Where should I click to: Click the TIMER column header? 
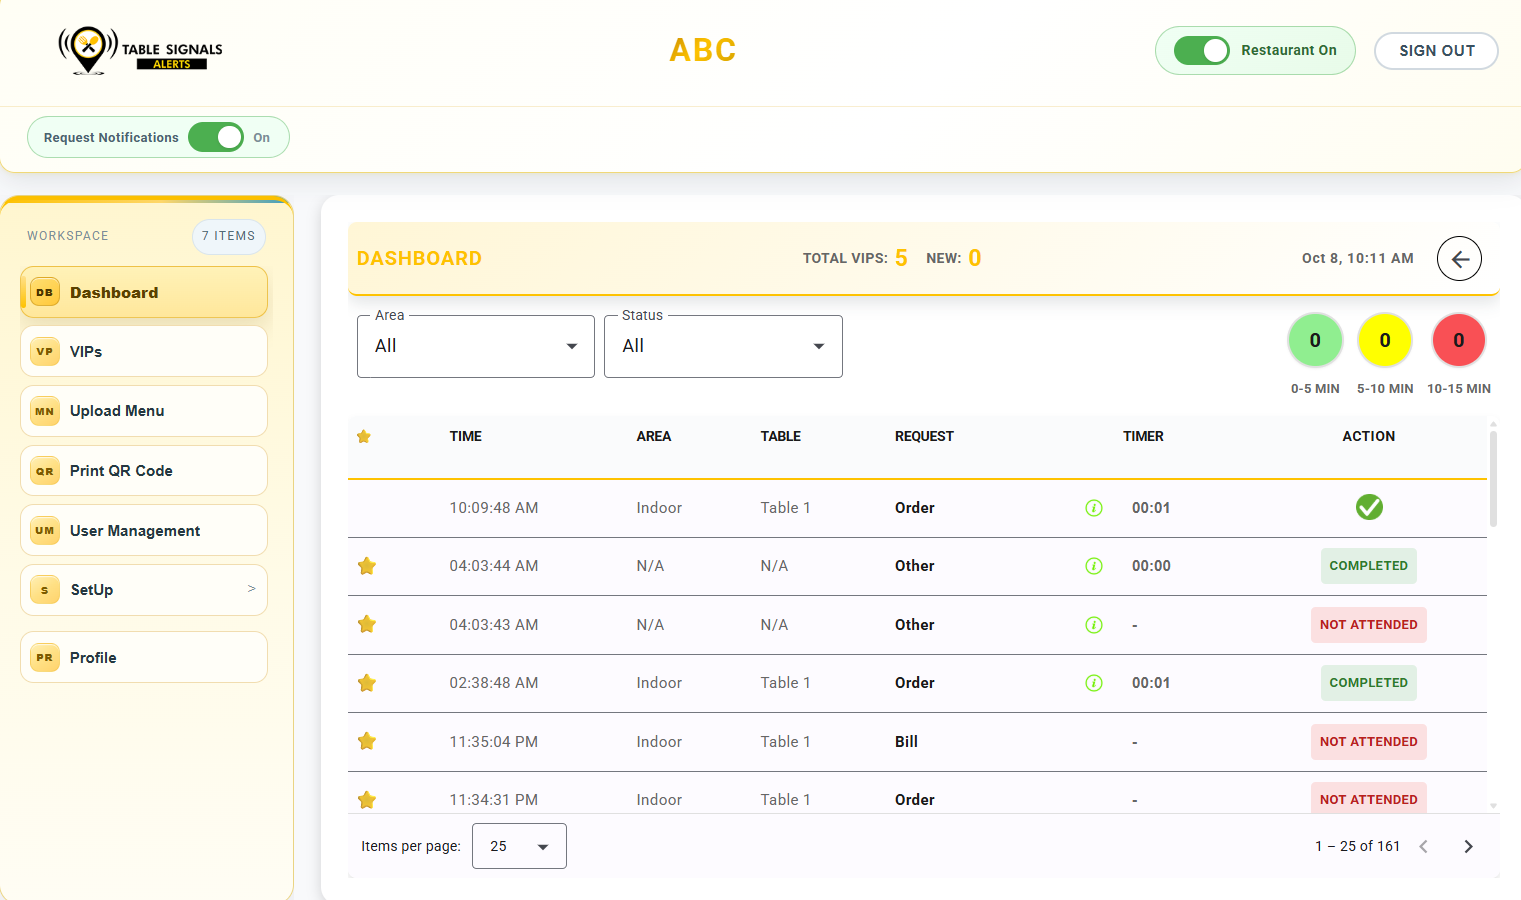(x=1143, y=437)
